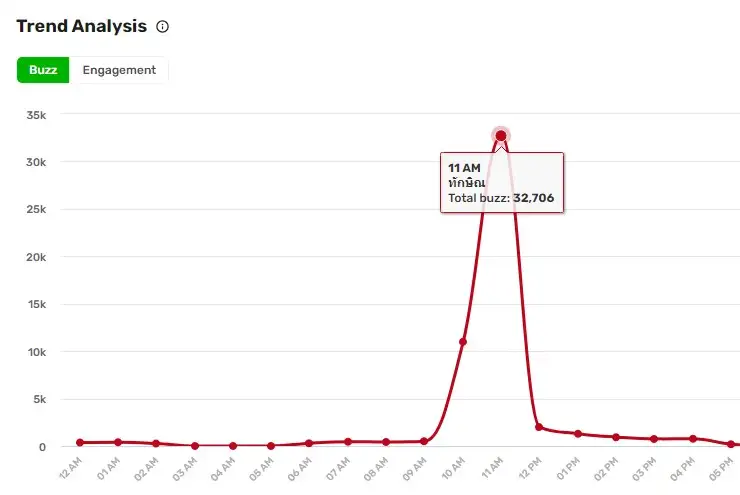Click the 06 AM data point

(309, 443)
